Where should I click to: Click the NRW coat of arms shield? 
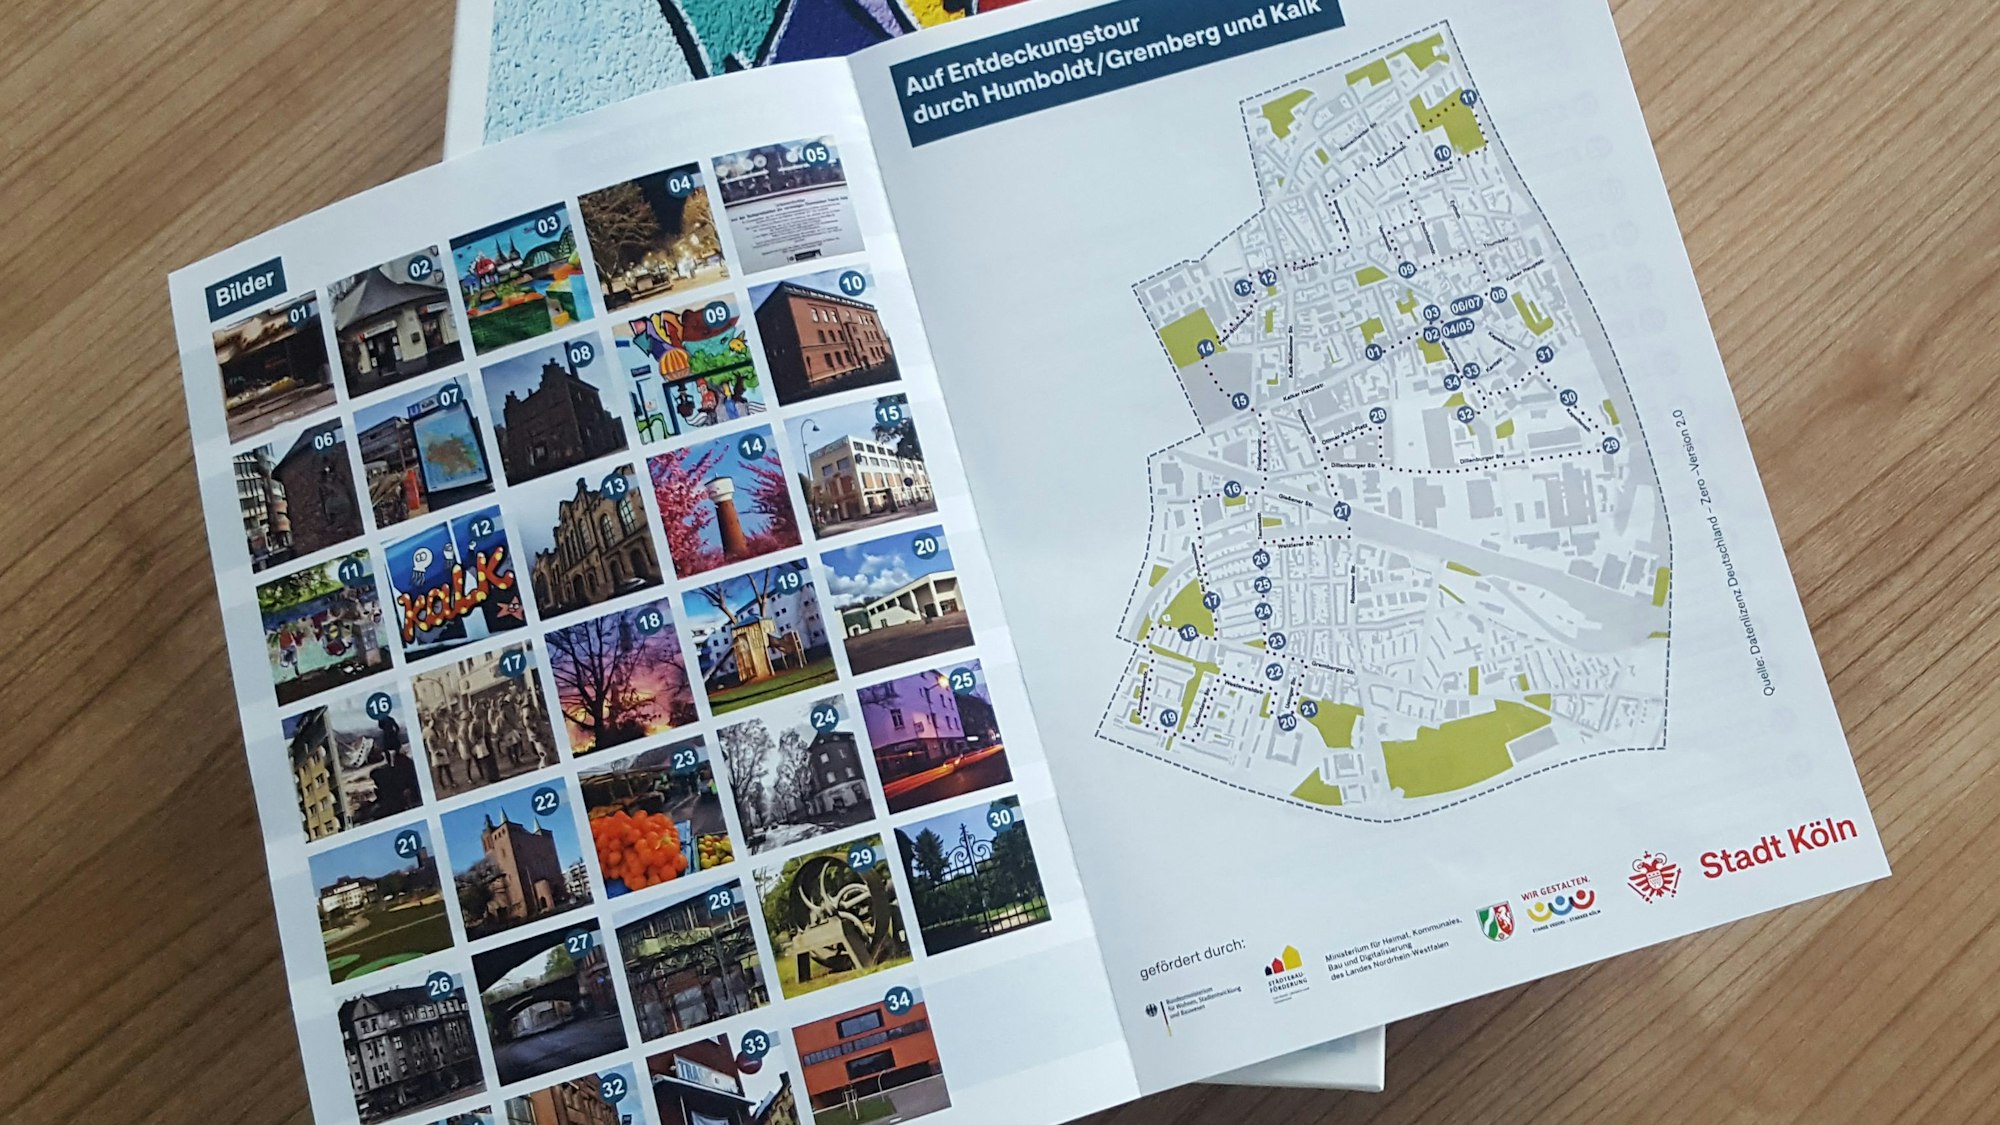tap(1495, 922)
